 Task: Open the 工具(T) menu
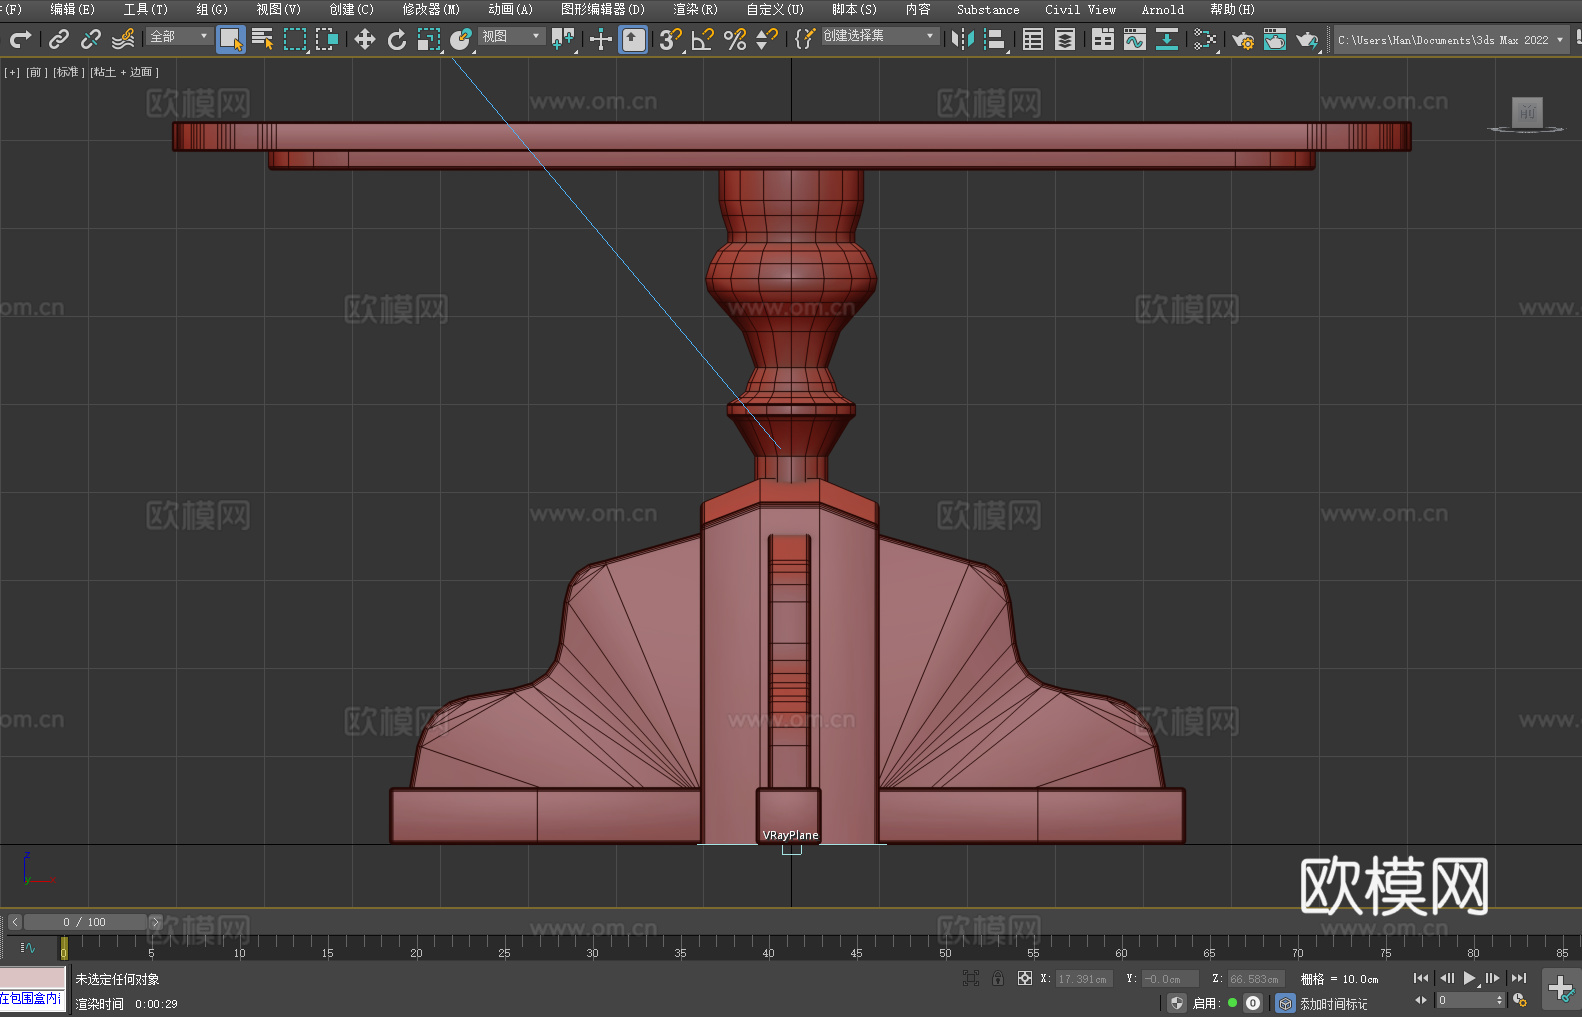(x=146, y=9)
